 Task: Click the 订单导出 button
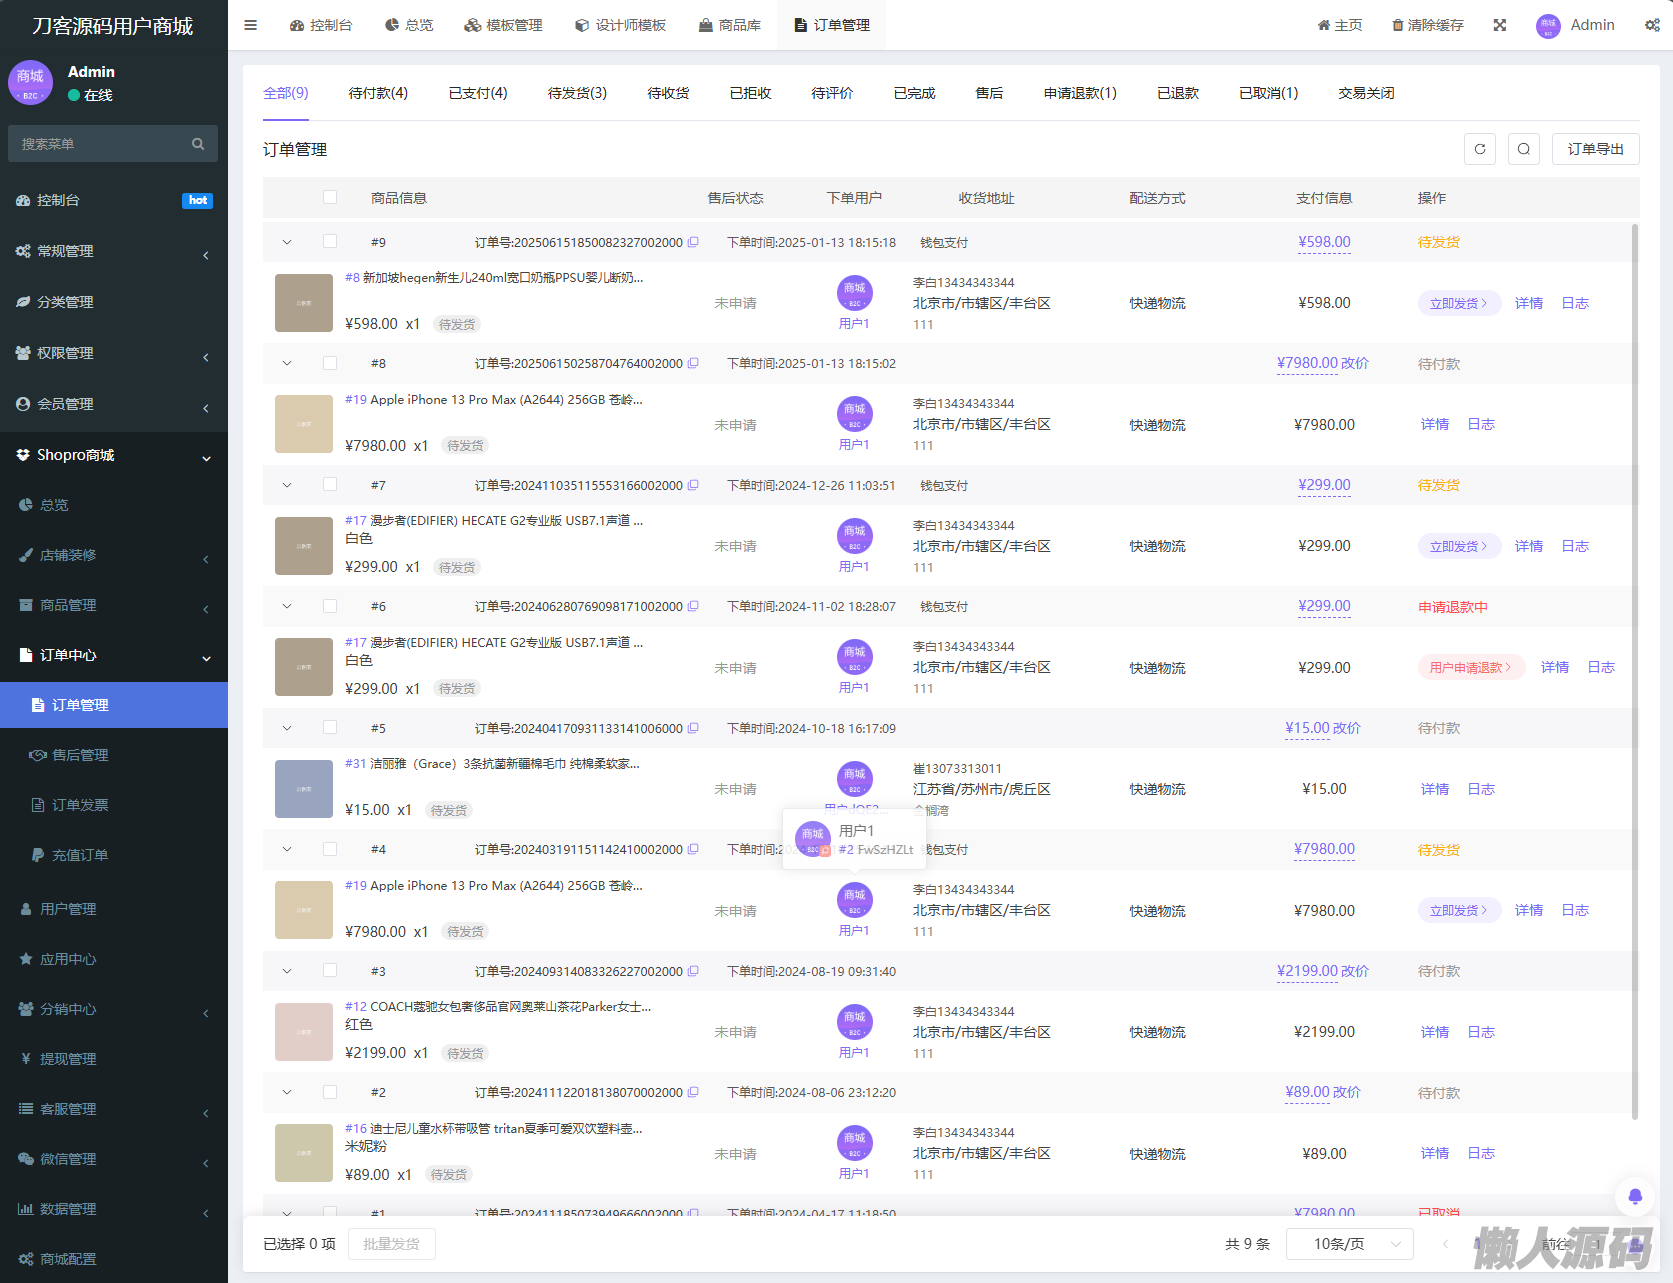point(1595,149)
